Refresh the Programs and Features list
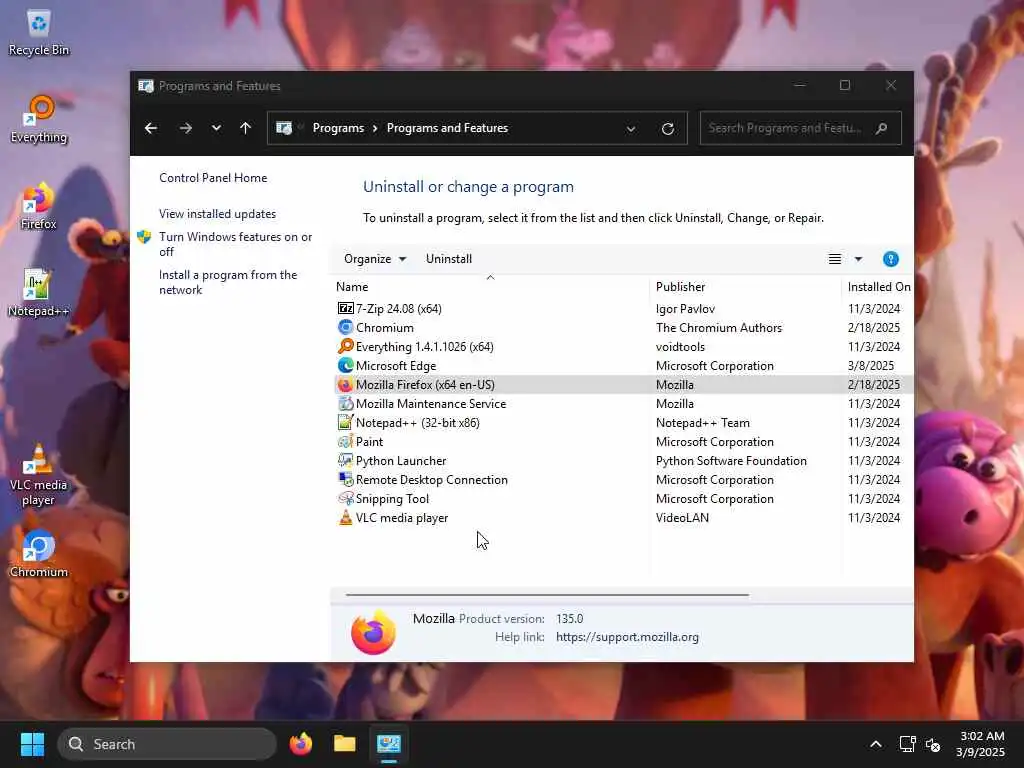The width and height of the screenshot is (1024, 768). click(667, 129)
